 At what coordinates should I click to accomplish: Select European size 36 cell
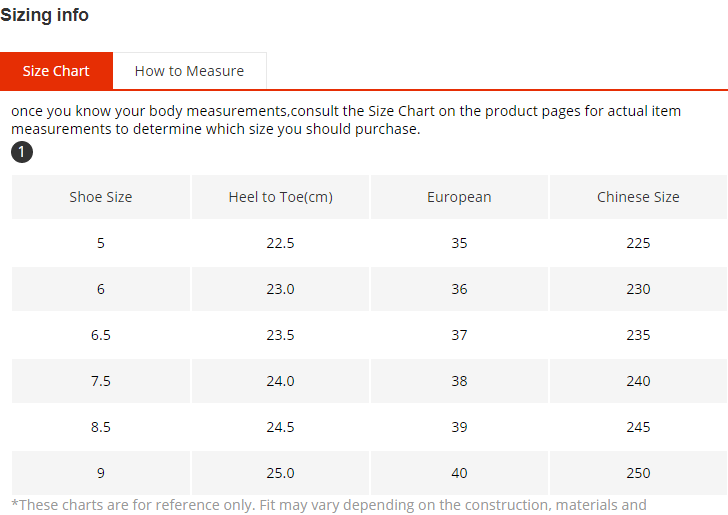tap(459, 289)
